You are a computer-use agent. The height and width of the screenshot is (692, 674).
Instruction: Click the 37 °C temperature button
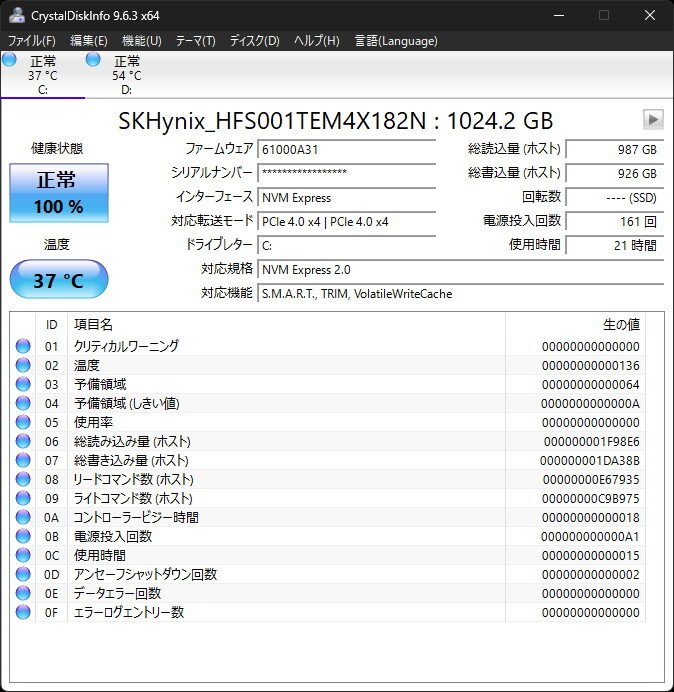pos(59,279)
